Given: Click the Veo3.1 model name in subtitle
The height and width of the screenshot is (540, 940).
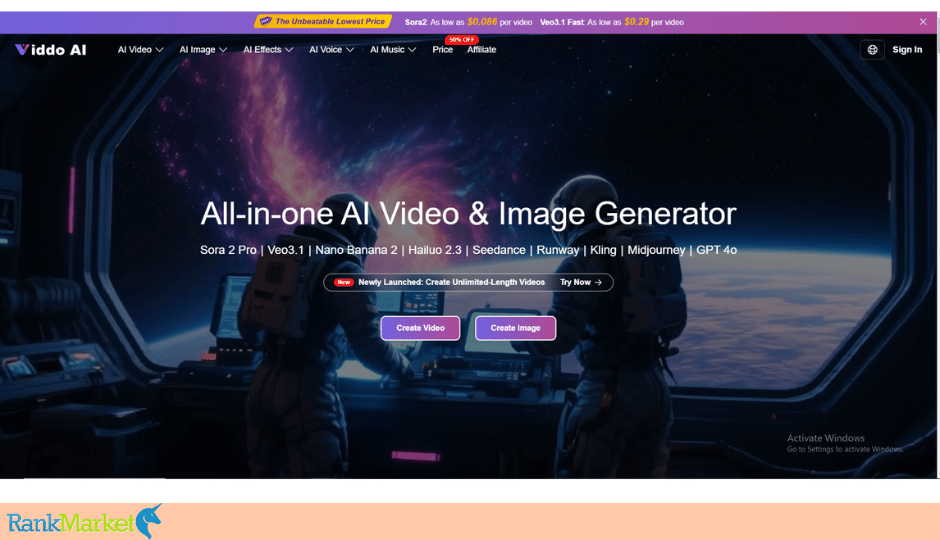Looking at the screenshot, I should [285, 250].
